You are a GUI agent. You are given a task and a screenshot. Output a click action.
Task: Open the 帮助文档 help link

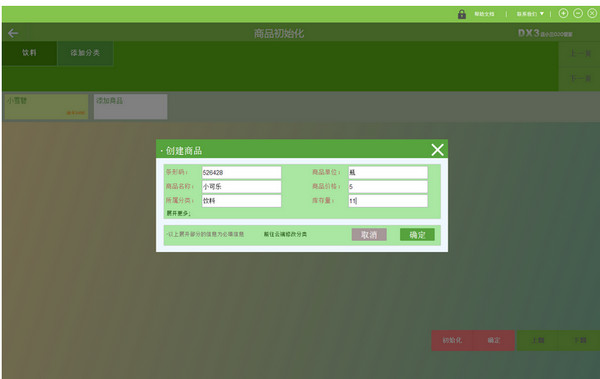click(484, 14)
